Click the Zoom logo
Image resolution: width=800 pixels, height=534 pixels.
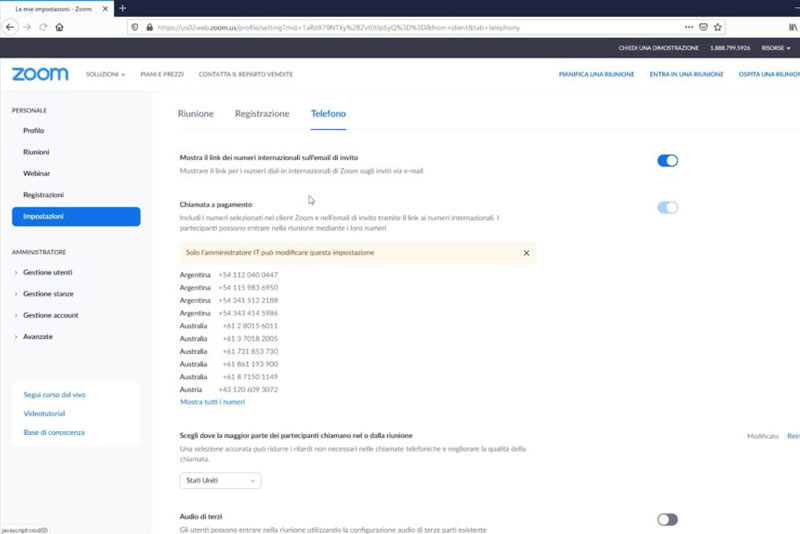[40, 74]
